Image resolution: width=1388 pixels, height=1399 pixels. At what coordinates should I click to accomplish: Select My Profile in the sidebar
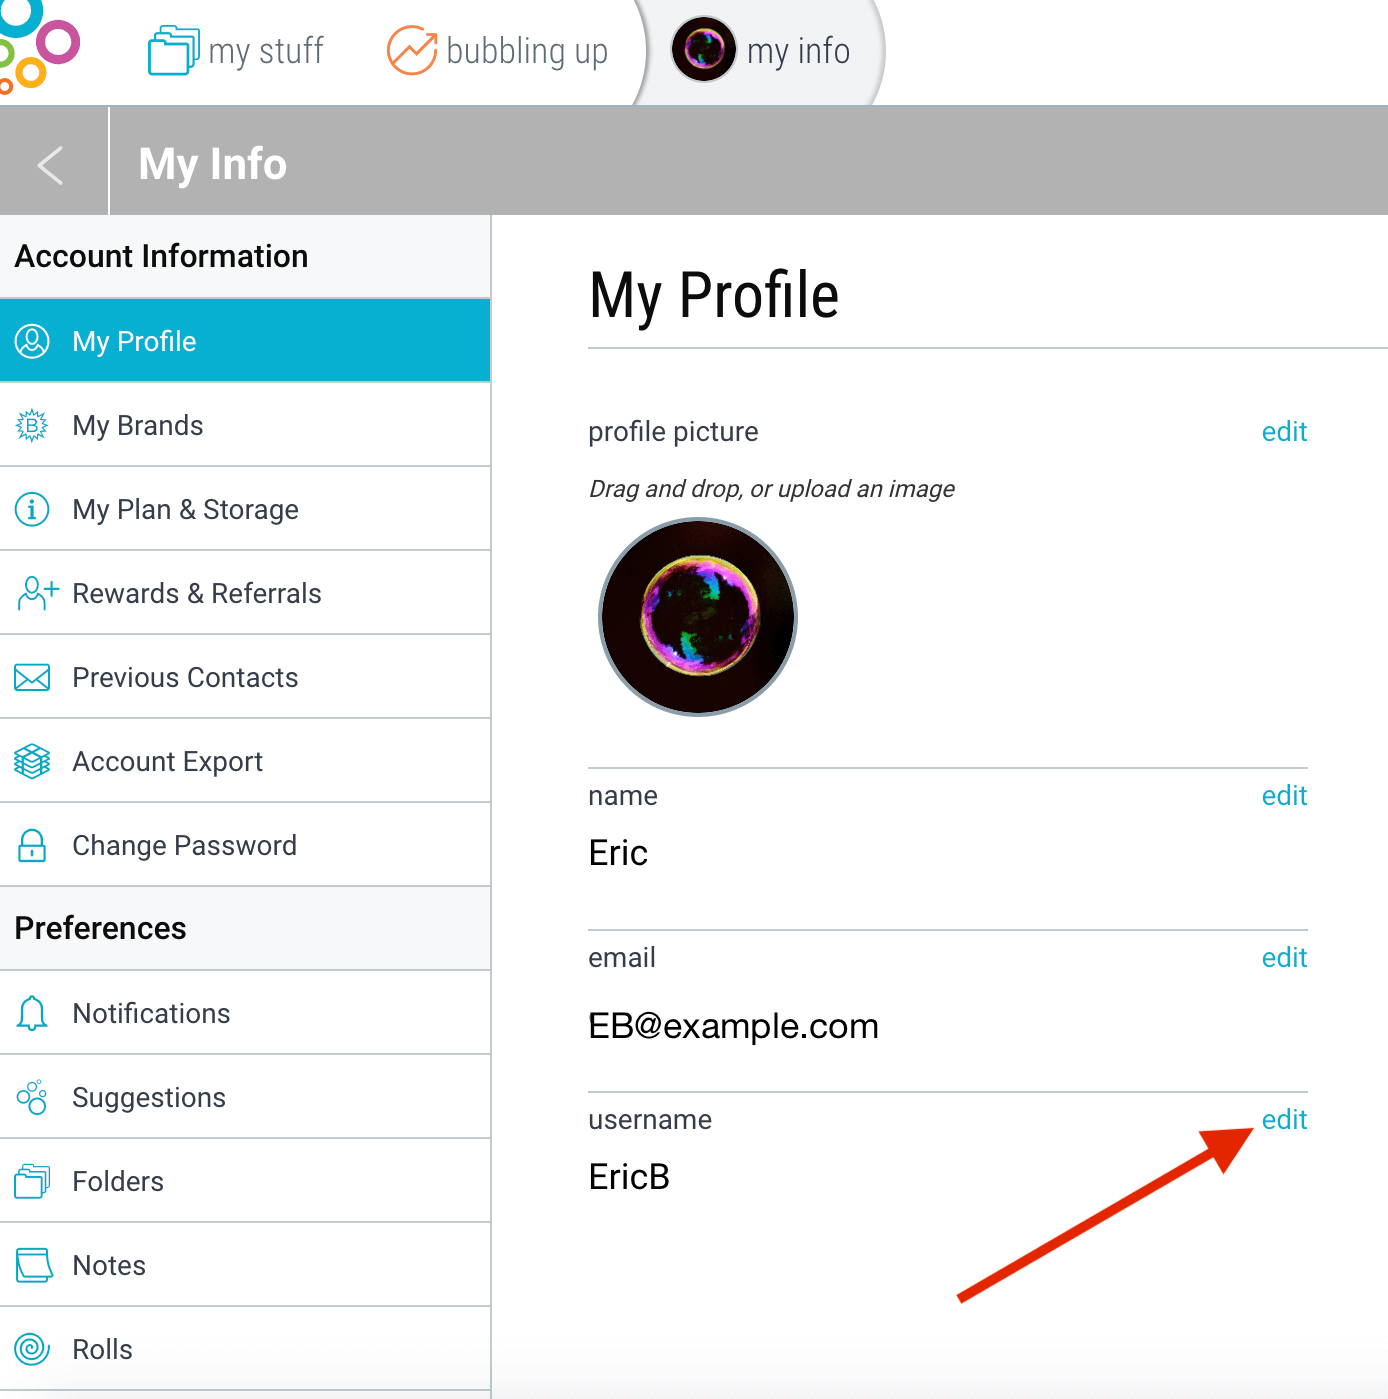pyautogui.click(x=245, y=341)
